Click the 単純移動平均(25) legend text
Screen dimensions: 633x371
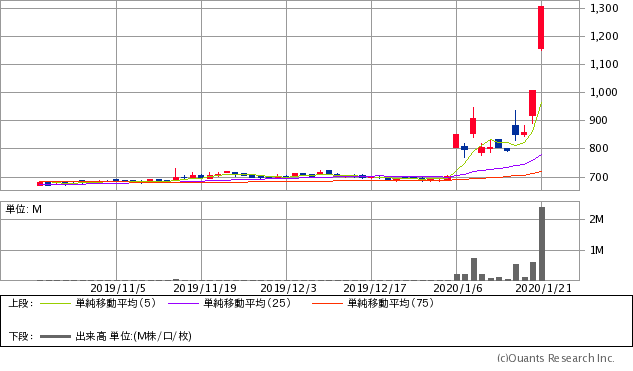tap(247, 303)
